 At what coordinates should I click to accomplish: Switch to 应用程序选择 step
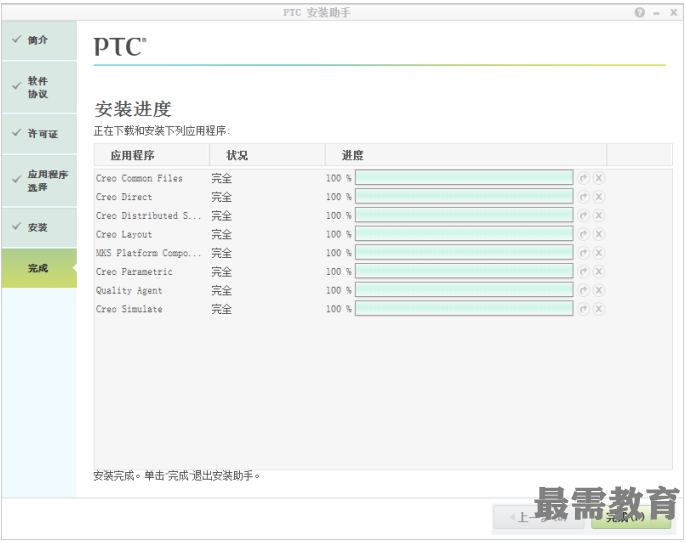[39, 180]
